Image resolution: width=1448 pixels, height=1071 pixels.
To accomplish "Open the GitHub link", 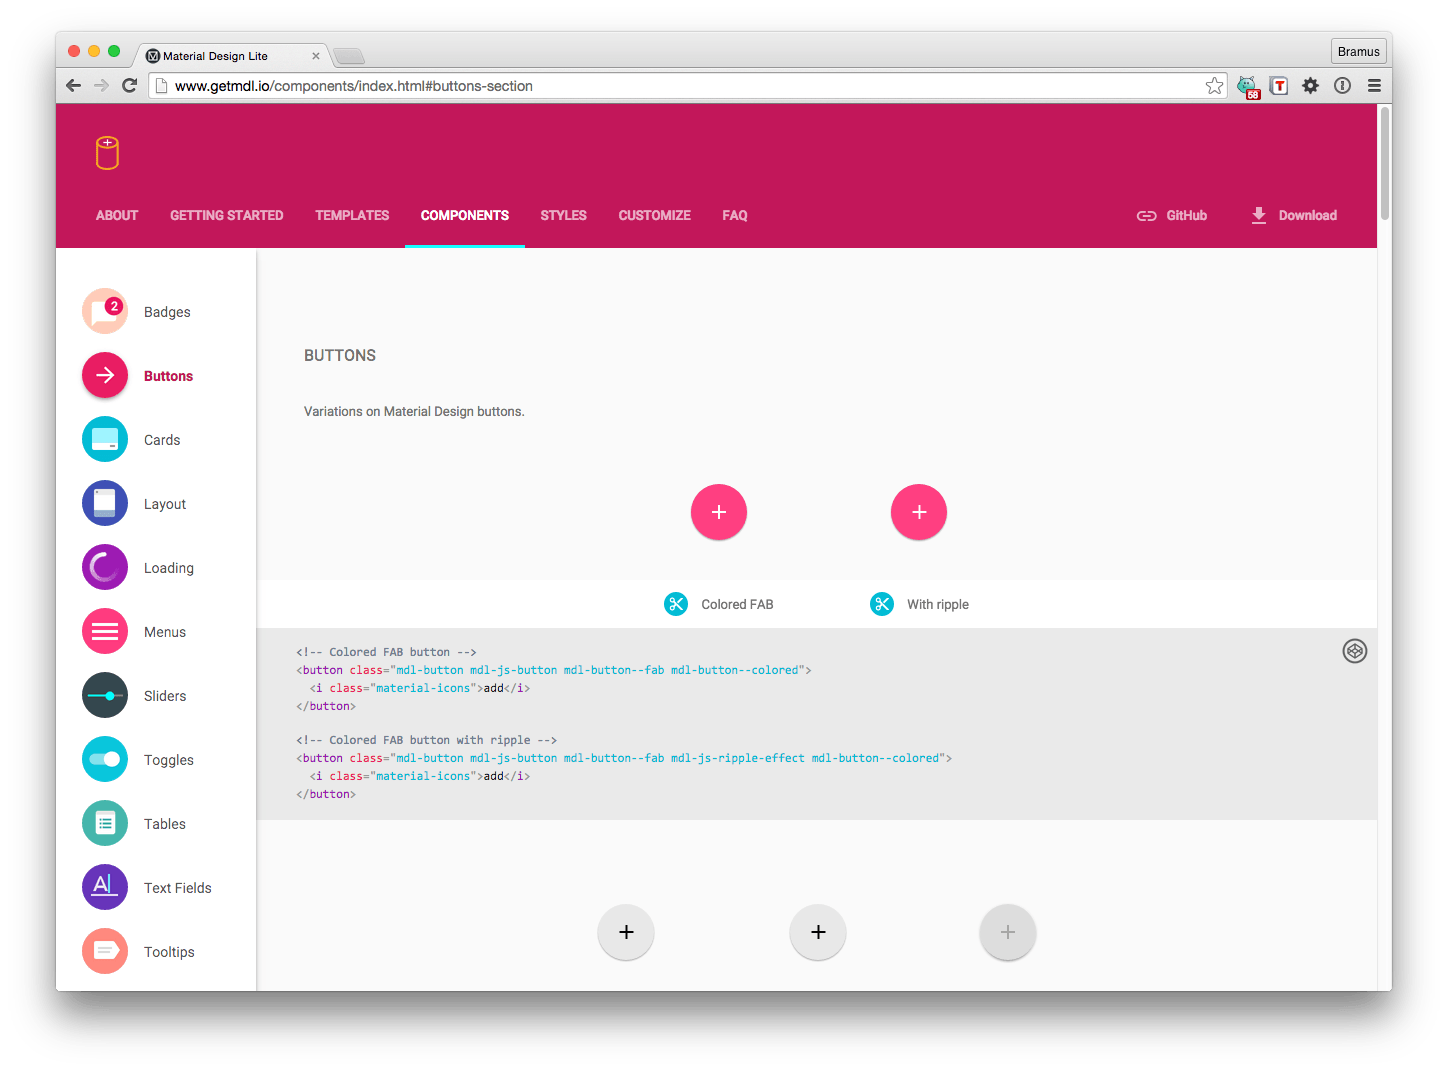I will 1172,215.
